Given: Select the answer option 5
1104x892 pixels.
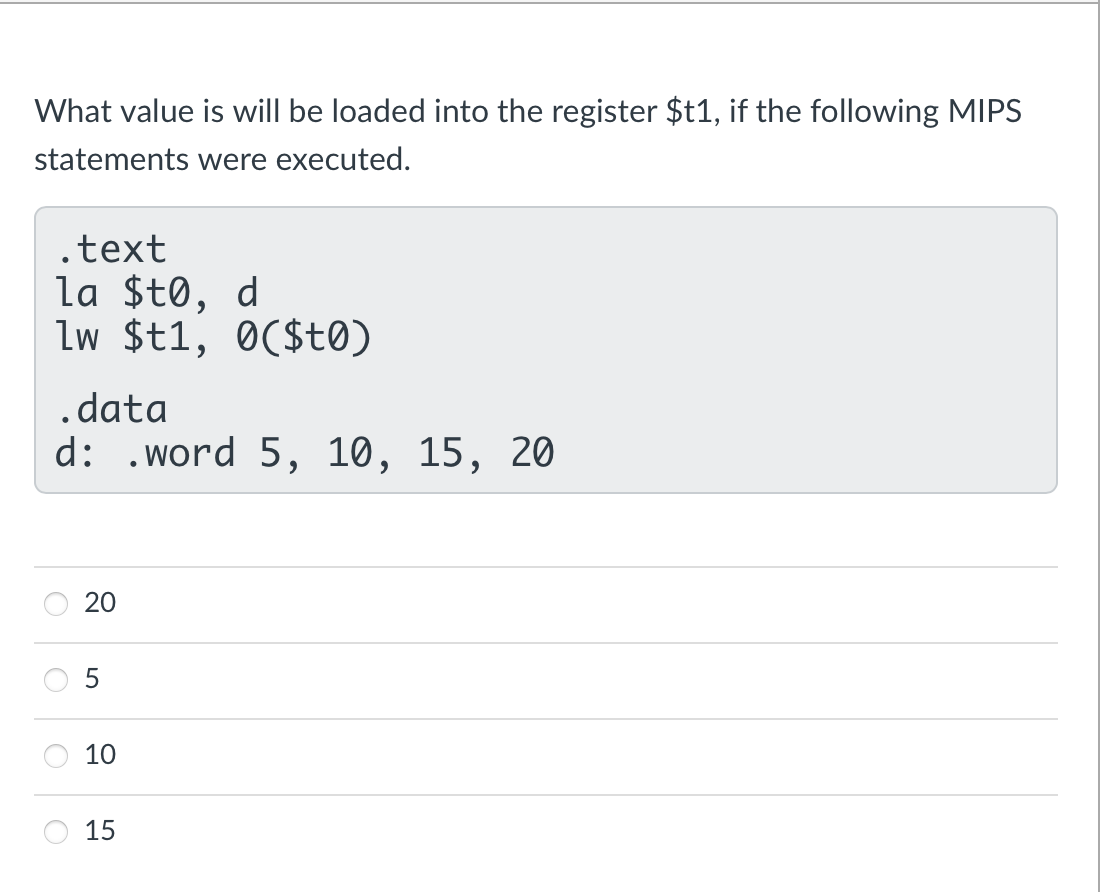Looking at the screenshot, I should [97, 679].
